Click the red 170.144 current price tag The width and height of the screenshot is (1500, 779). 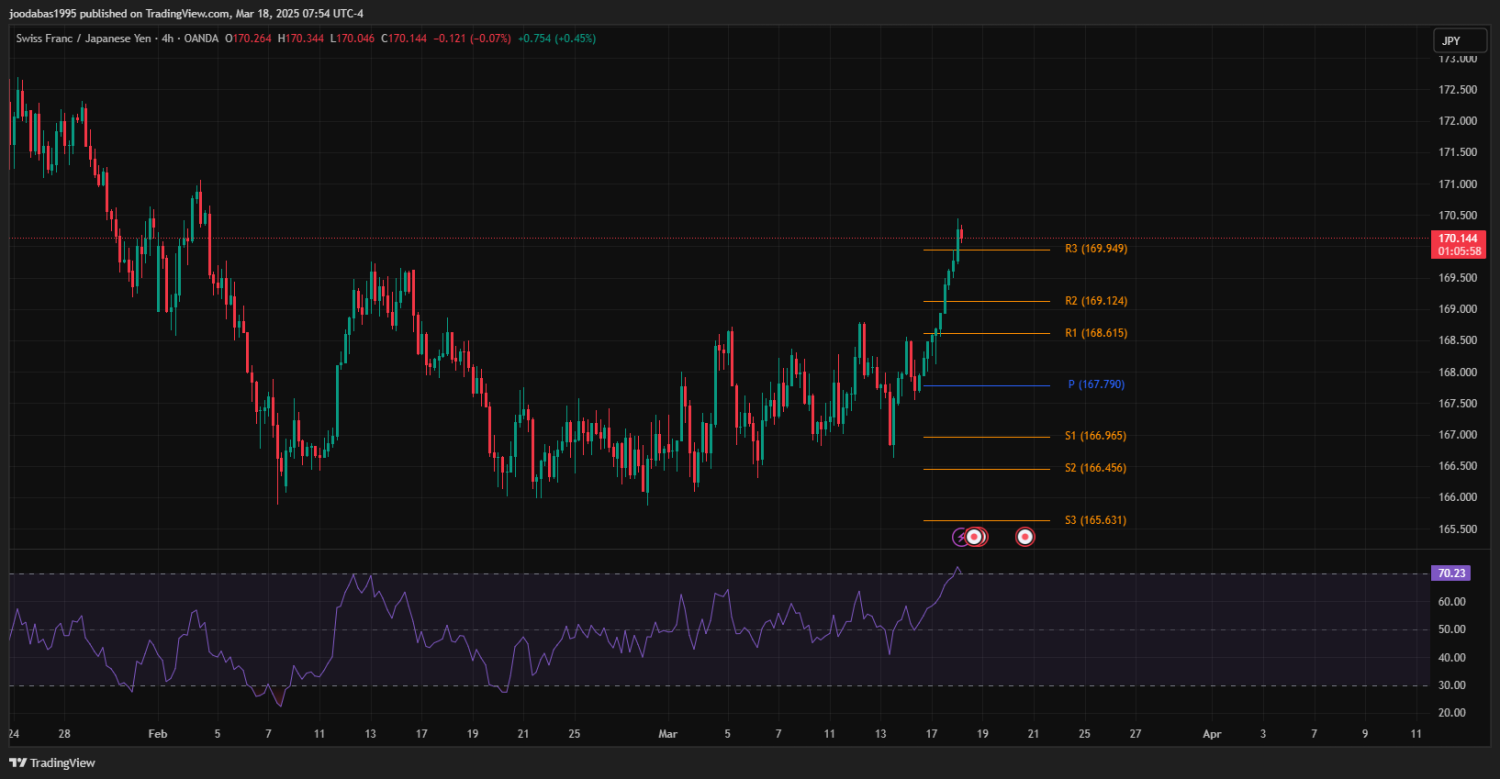1457,239
